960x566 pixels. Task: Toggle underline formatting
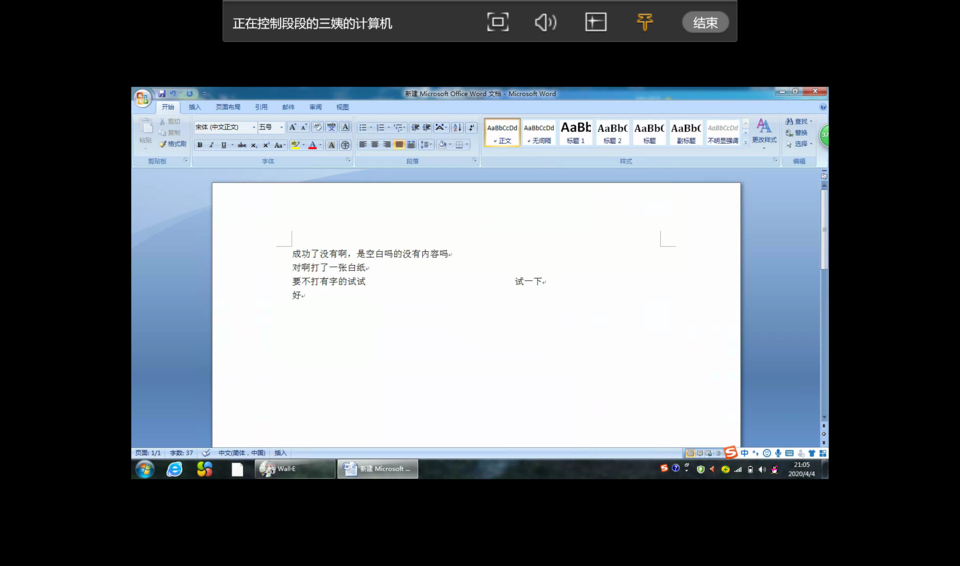223,145
